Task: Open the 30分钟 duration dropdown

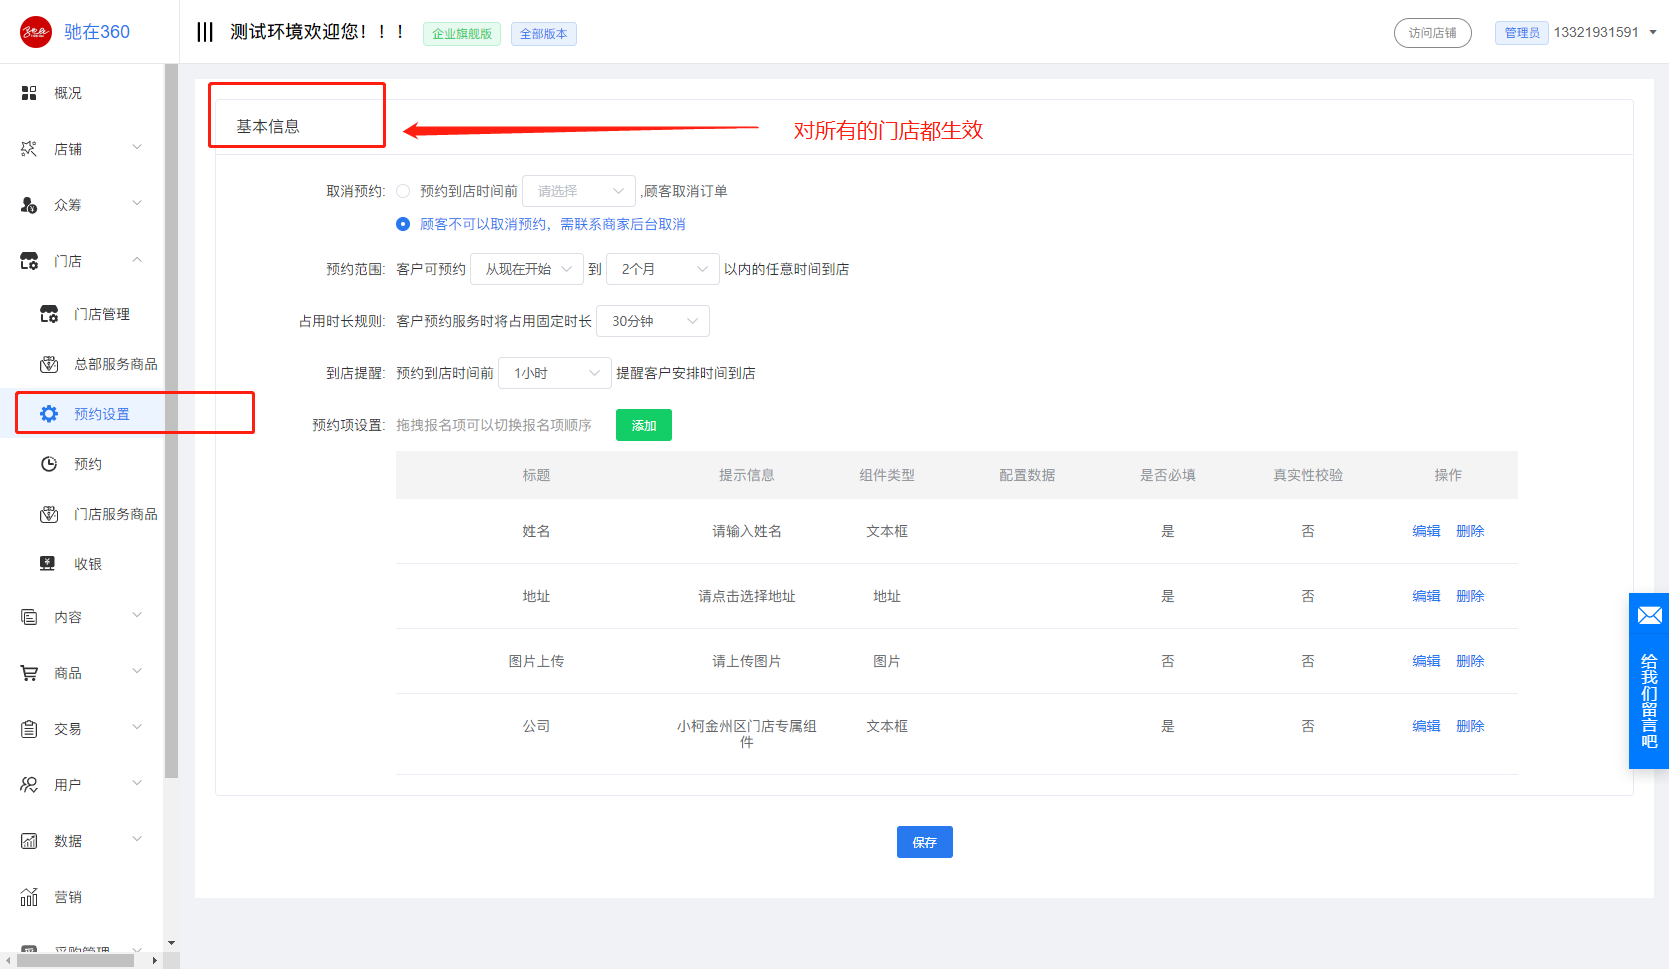Action: [x=653, y=321]
